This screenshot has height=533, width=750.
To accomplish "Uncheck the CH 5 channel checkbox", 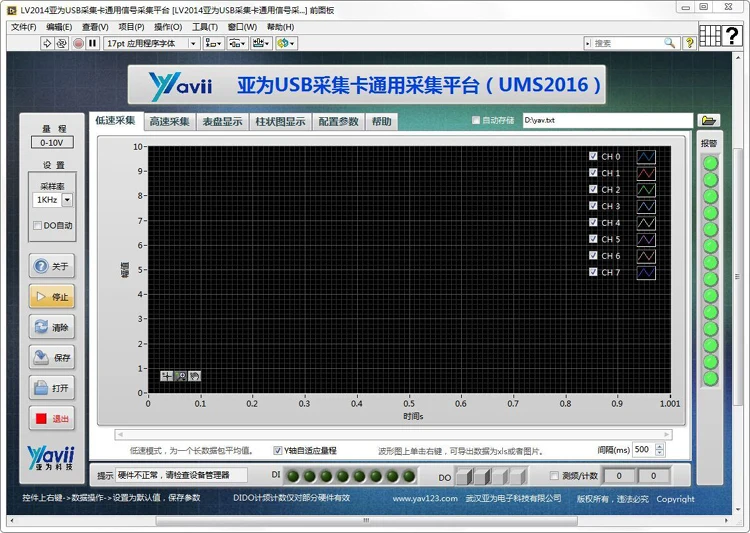I will point(593,239).
